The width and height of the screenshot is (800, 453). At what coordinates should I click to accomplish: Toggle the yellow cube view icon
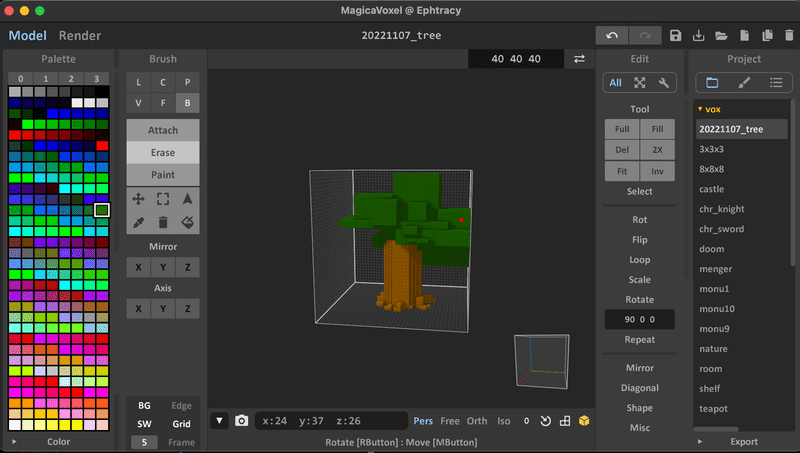click(x=584, y=421)
